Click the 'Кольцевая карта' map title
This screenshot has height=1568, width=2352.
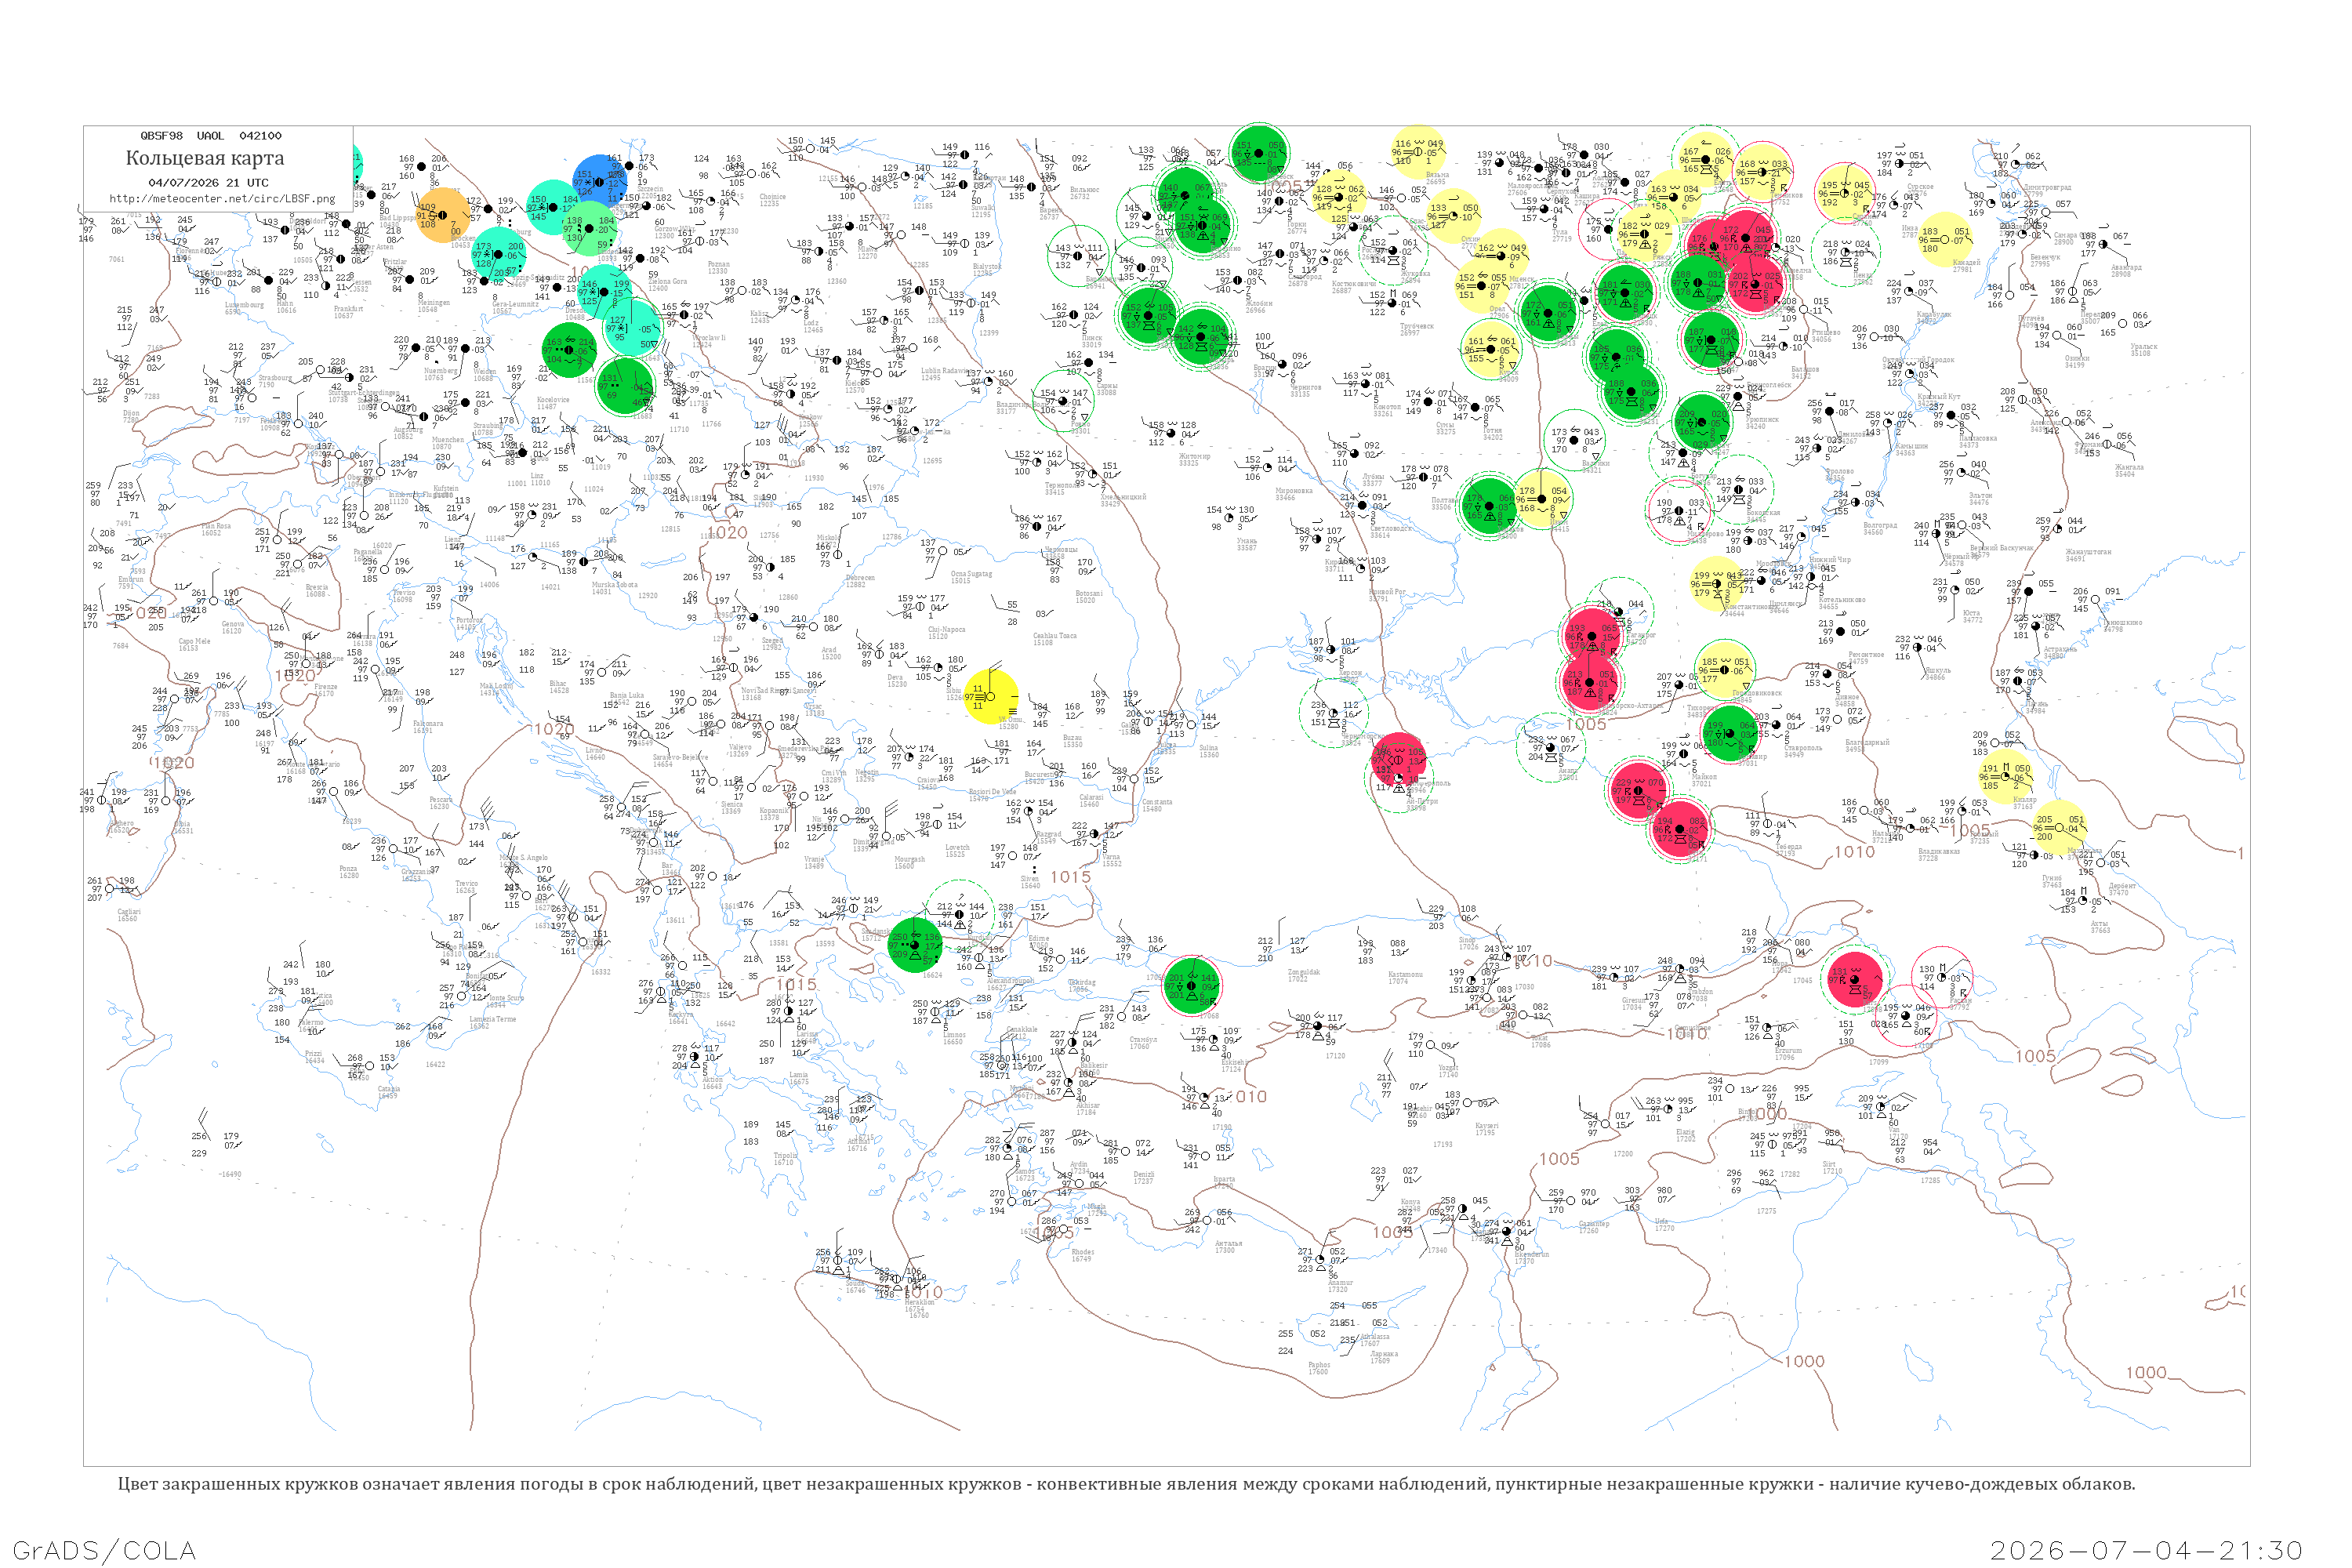pos(205,158)
